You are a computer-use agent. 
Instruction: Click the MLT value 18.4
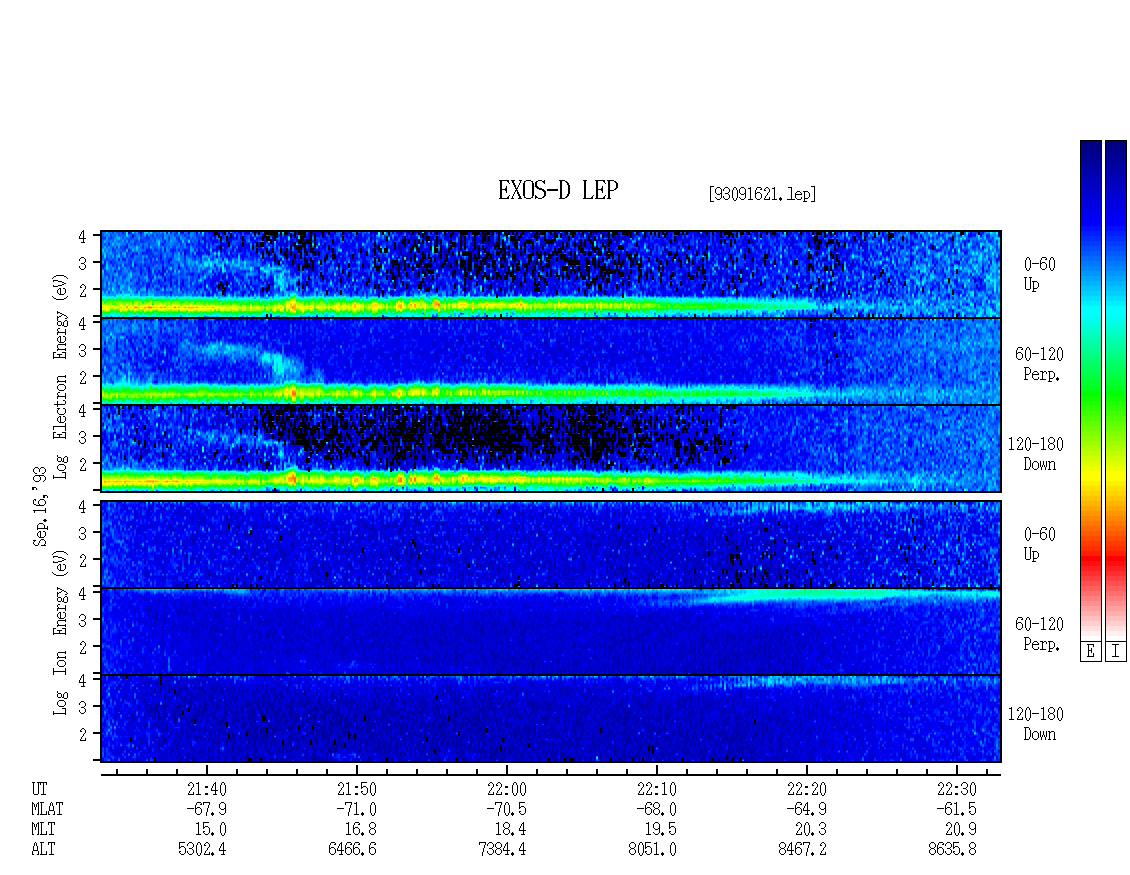pyautogui.click(x=510, y=830)
